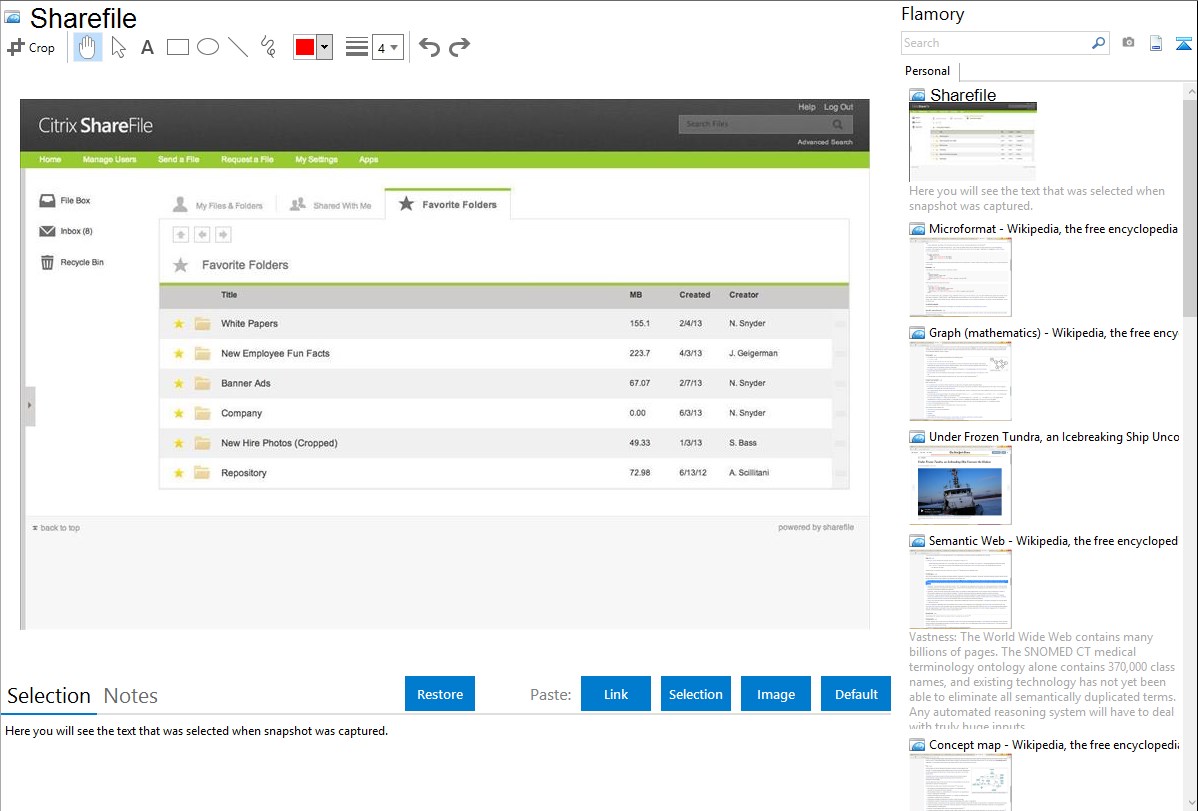Select the arrow pointer tool
Viewport: 1198px width, 811px height.
click(x=118, y=47)
